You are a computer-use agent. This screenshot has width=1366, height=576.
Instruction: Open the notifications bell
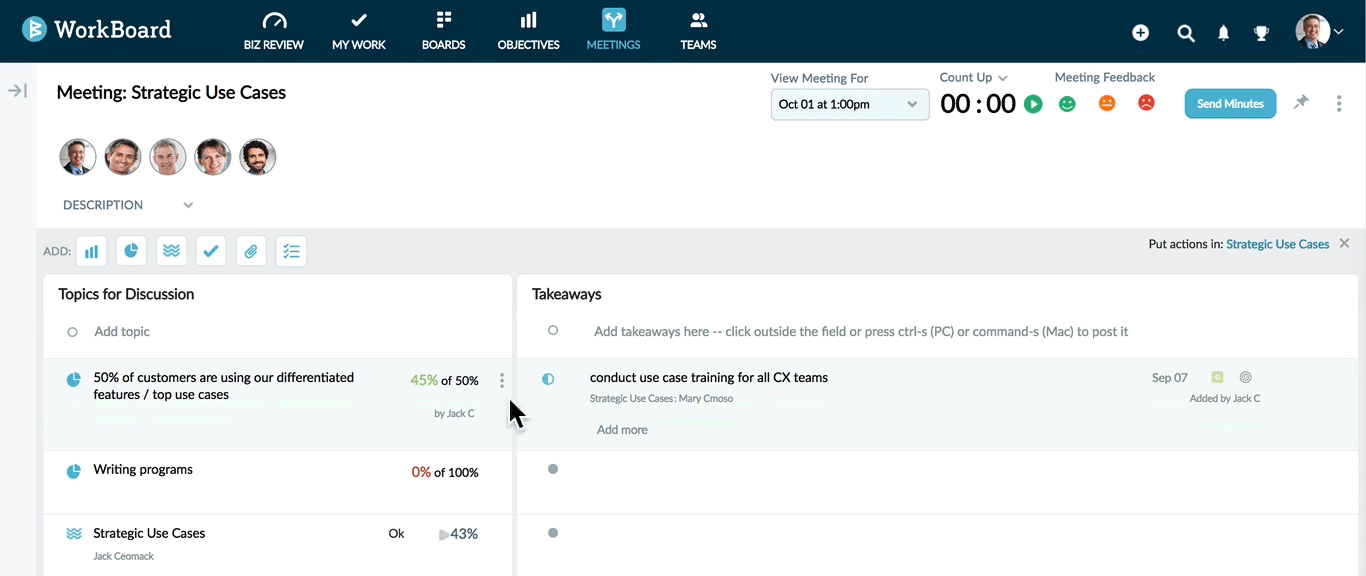pos(1223,33)
